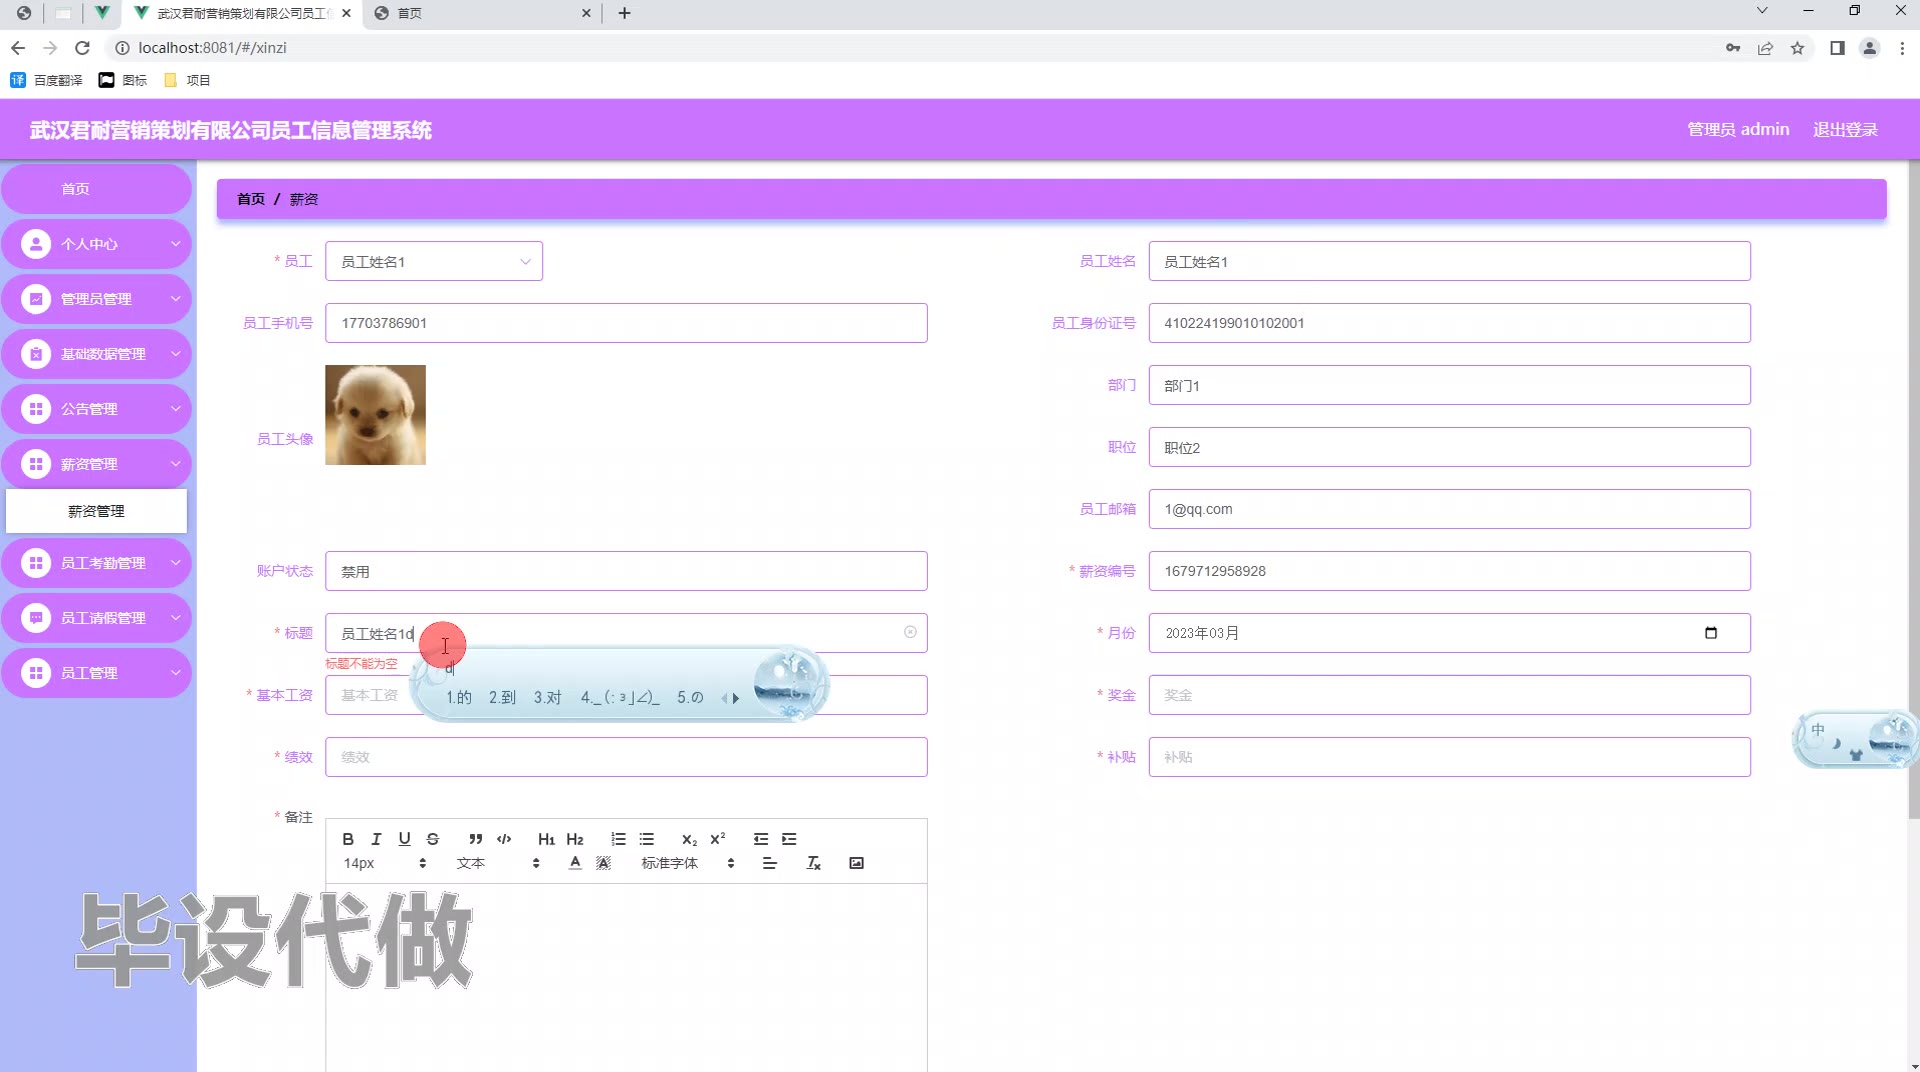Open the 员工 selection dropdown
The height and width of the screenshot is (1072, 1920).
click(434, 261)
